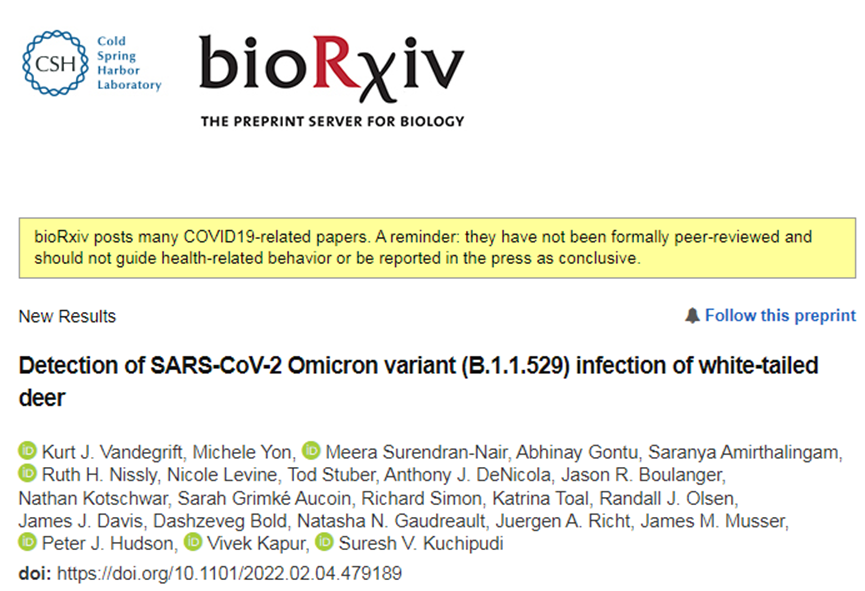
Task: Open Kurt J. Vandegrift's ORCID icon
Action: (27, 453)
